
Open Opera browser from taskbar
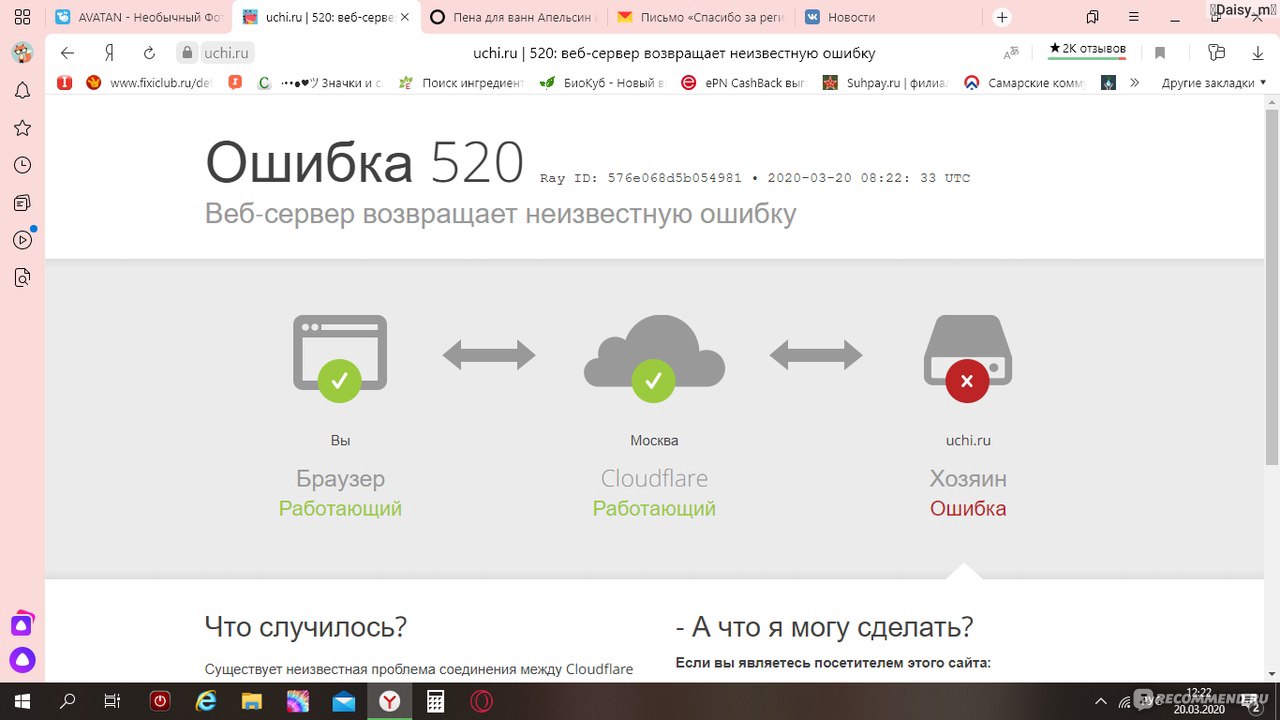tap(481, 701)
